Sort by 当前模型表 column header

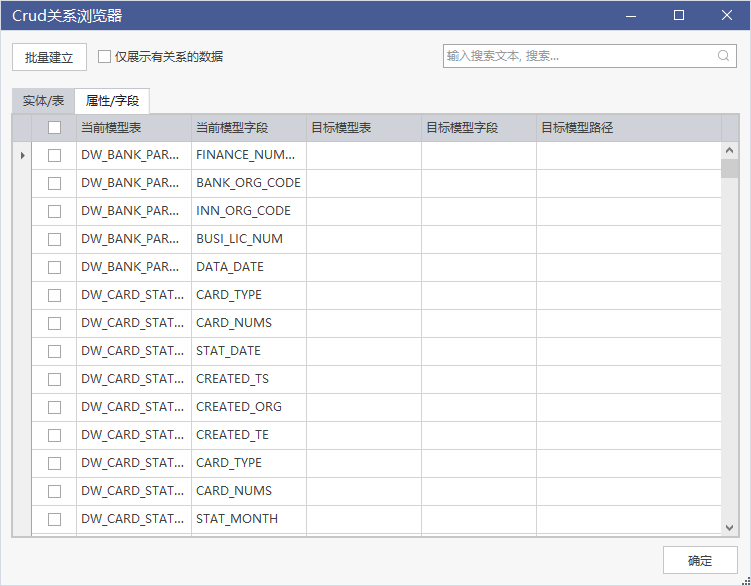coord(134,128)
